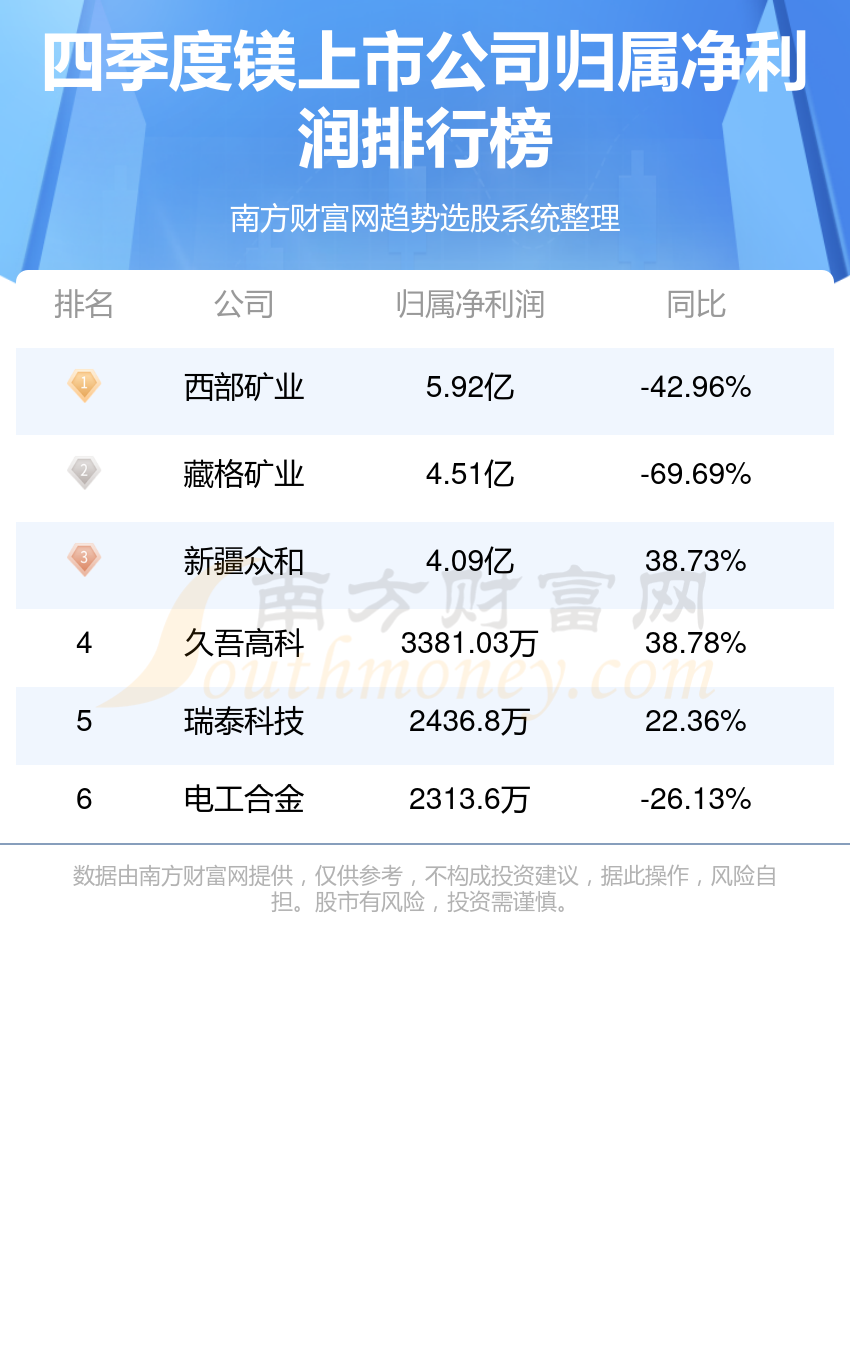The height and width of the screenshot is (1350, 850).
Task: Click the 5.92亿 net profit value
Action: 470,387
